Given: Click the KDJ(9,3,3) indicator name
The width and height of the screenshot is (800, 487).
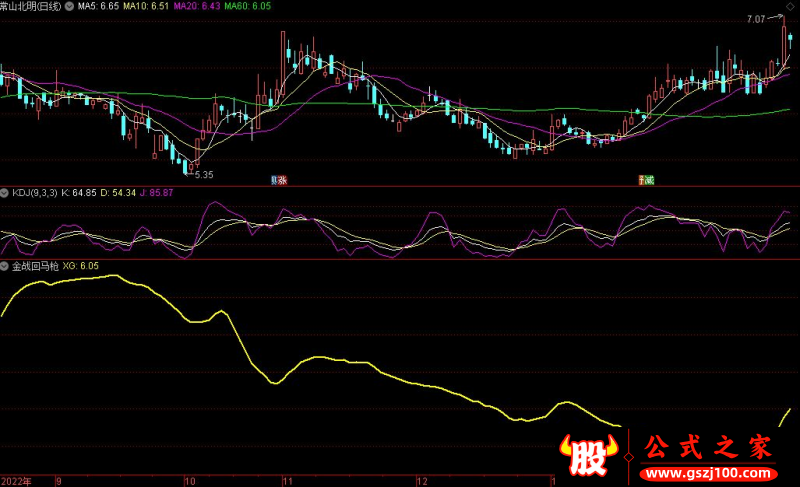Looking at the screenshot, I should (33, 192).
